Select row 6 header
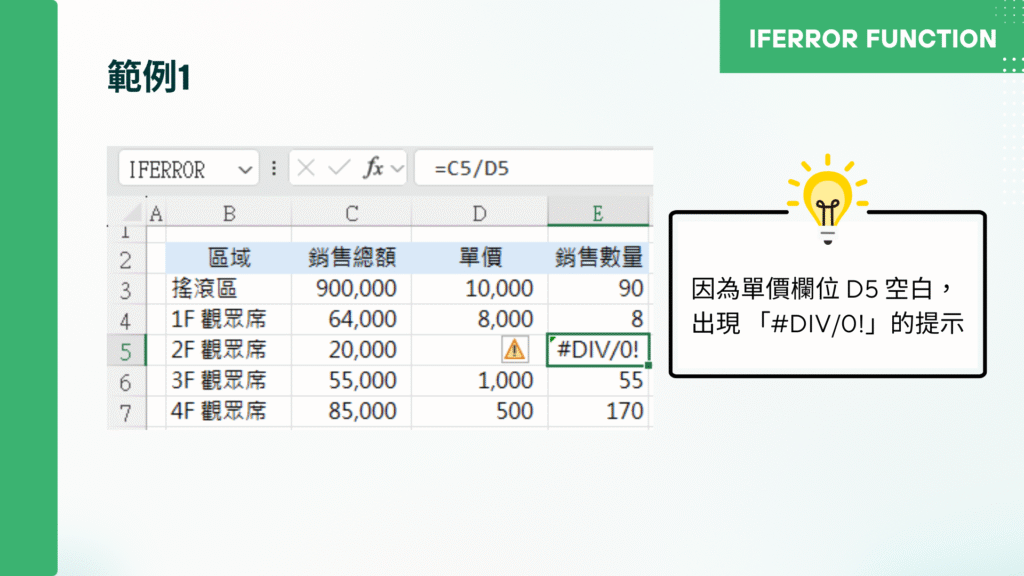Screen dimensions: 1024x576 coord(127,381)
